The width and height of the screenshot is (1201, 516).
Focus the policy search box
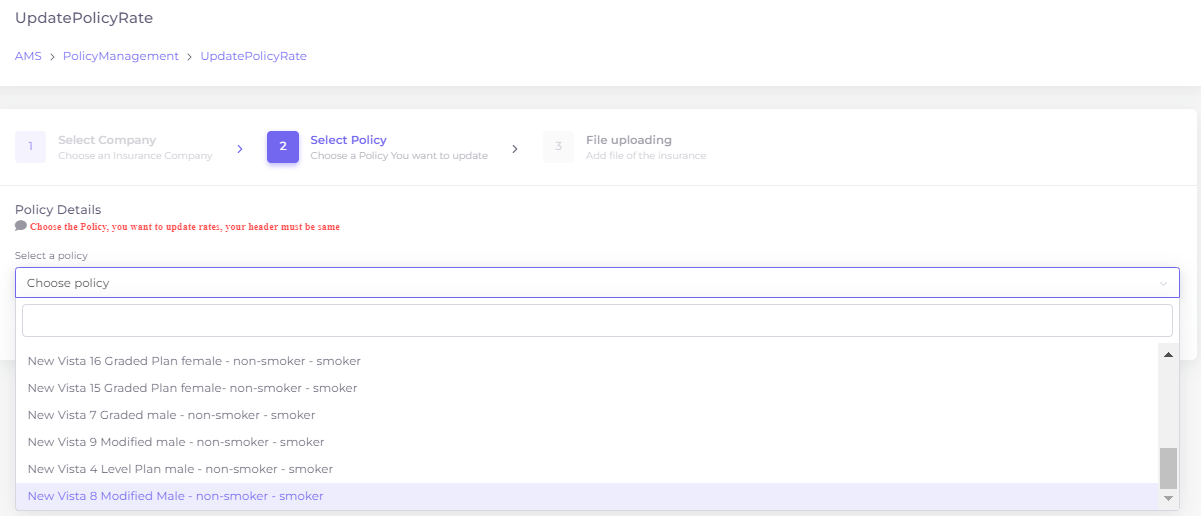click(x=597, y=321)
